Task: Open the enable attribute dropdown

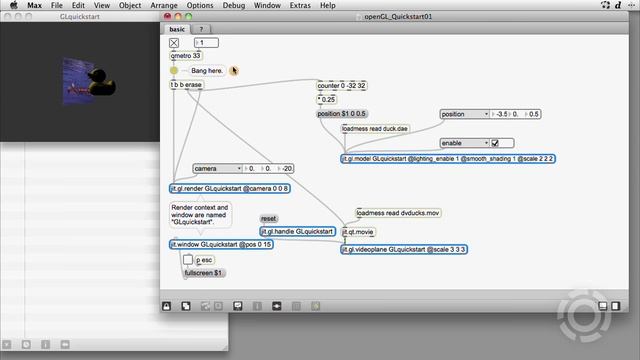Action: point(464,143)
